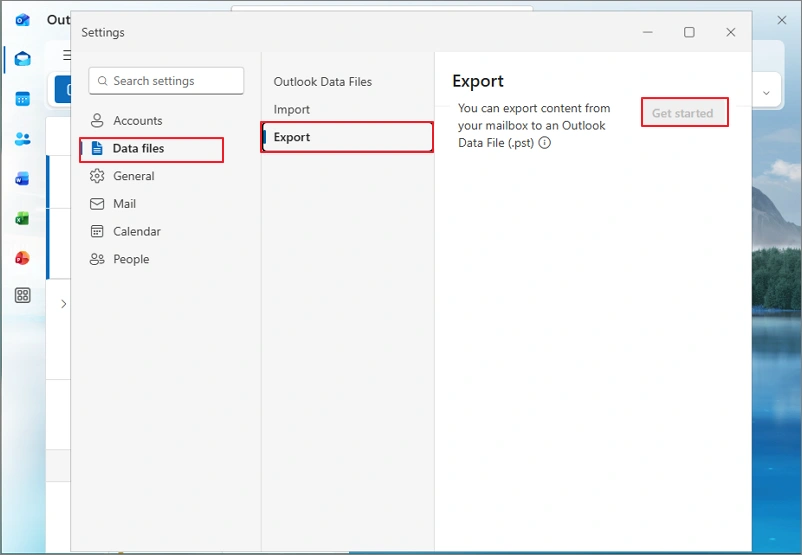Select the Export section

[347, 137]
